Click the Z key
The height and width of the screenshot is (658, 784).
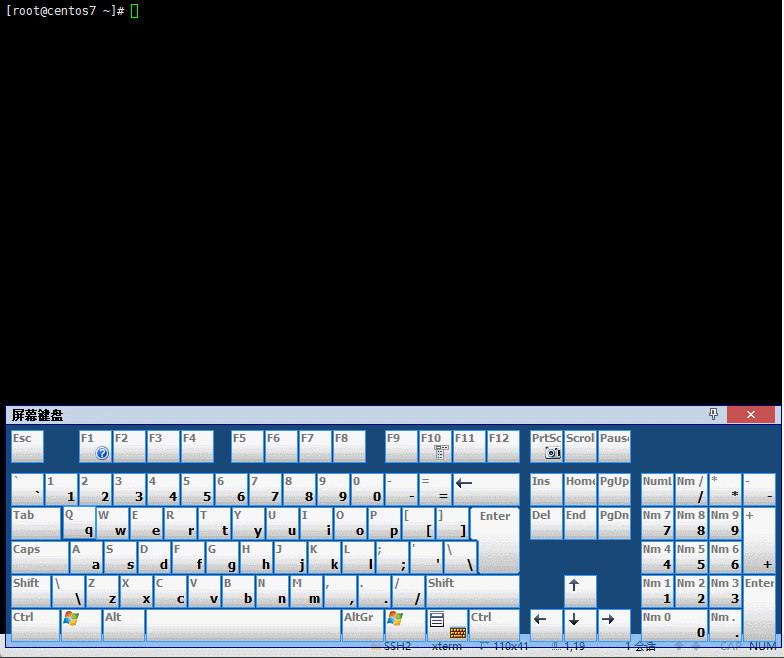click(x=102, y=591)
